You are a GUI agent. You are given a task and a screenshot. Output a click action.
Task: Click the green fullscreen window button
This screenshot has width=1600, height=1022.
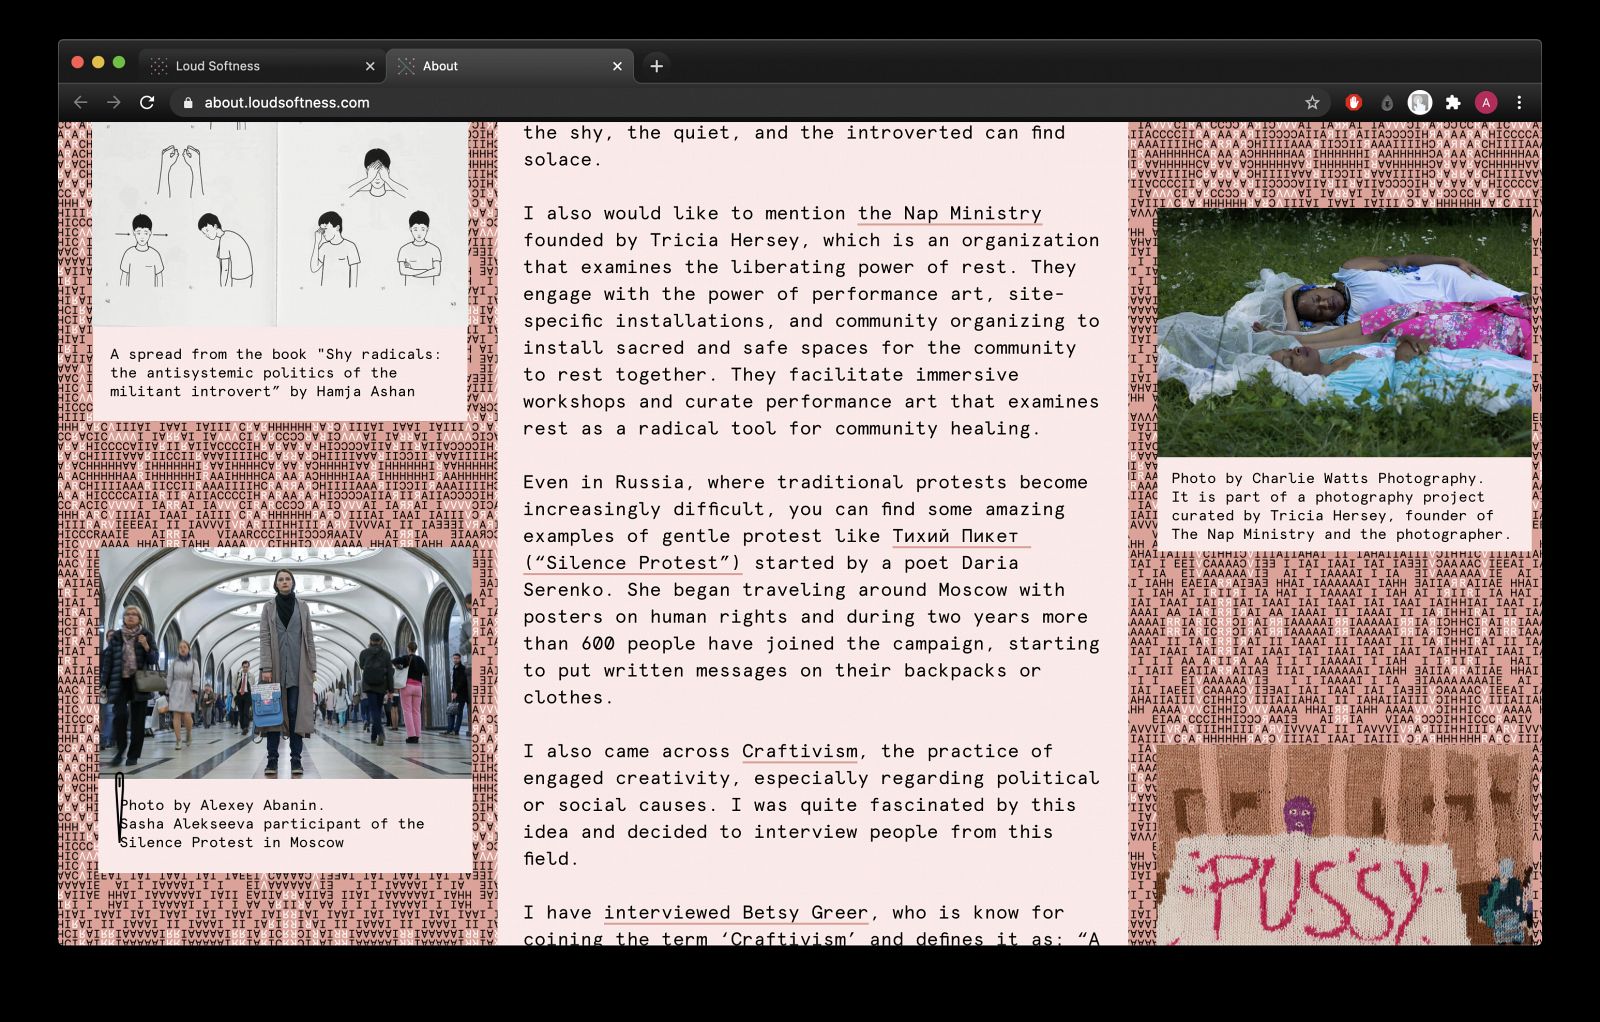(x=119, y=62)
